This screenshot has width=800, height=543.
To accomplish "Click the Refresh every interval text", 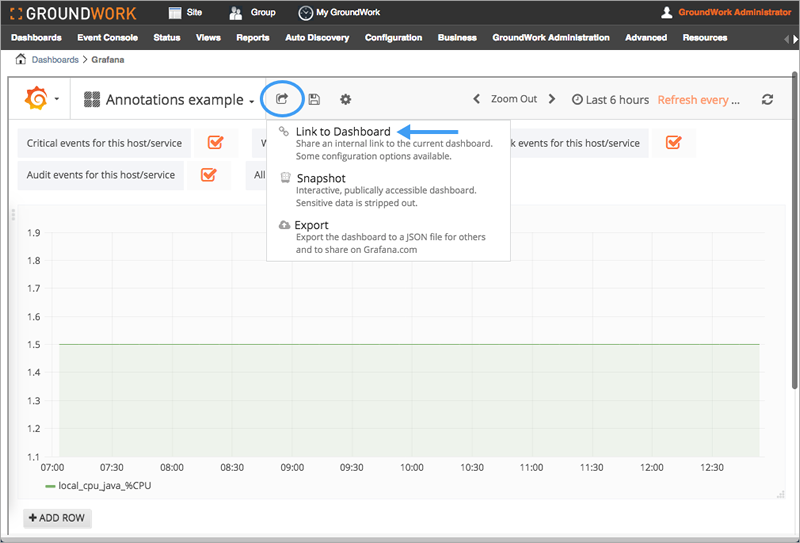I will pos(698,100).
